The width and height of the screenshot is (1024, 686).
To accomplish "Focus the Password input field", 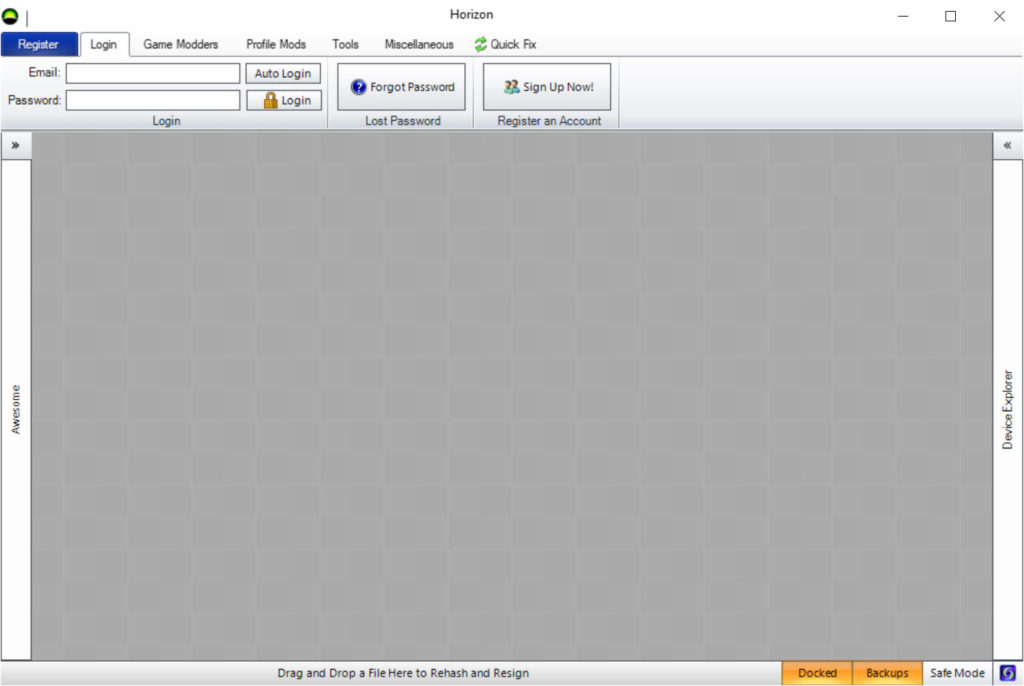I will 153,100.
